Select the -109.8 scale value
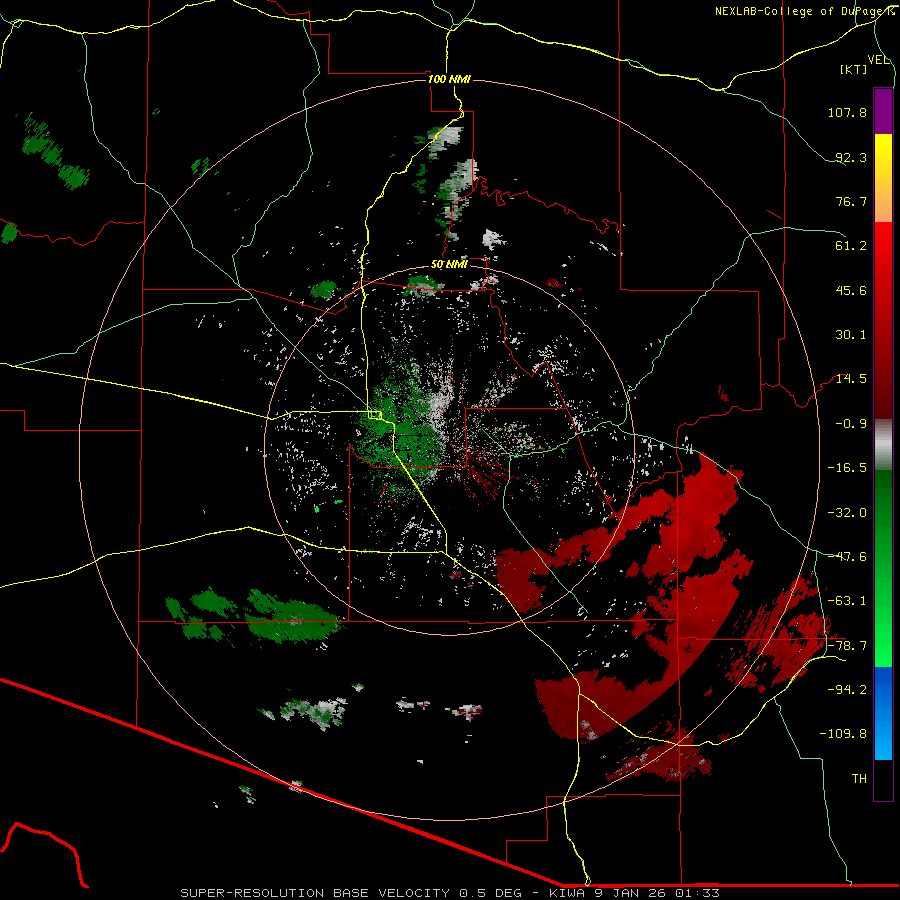Viewport: 900px width, 900px height. [843, 734]
